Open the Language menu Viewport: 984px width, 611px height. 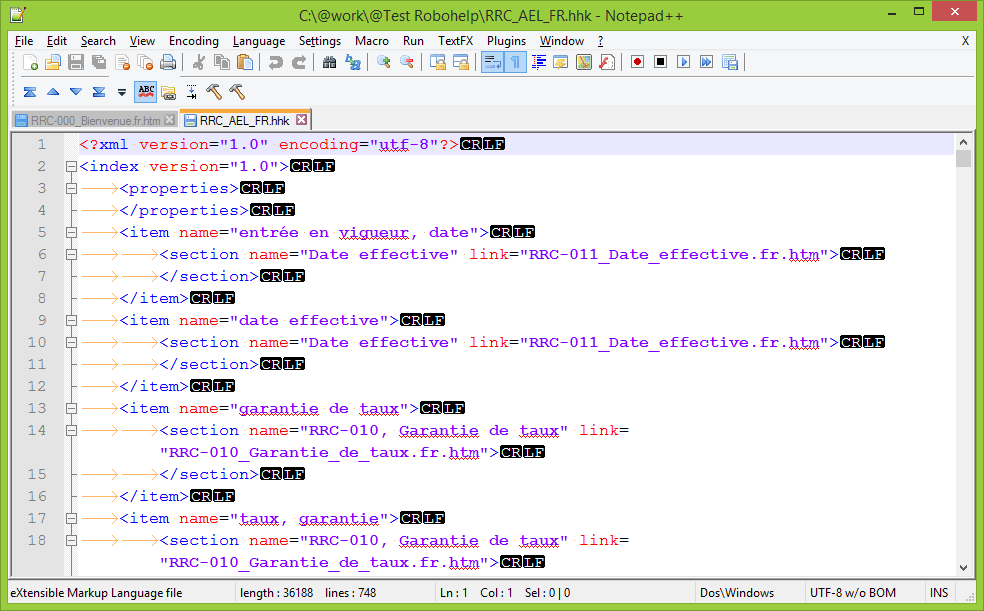(259, 41)
